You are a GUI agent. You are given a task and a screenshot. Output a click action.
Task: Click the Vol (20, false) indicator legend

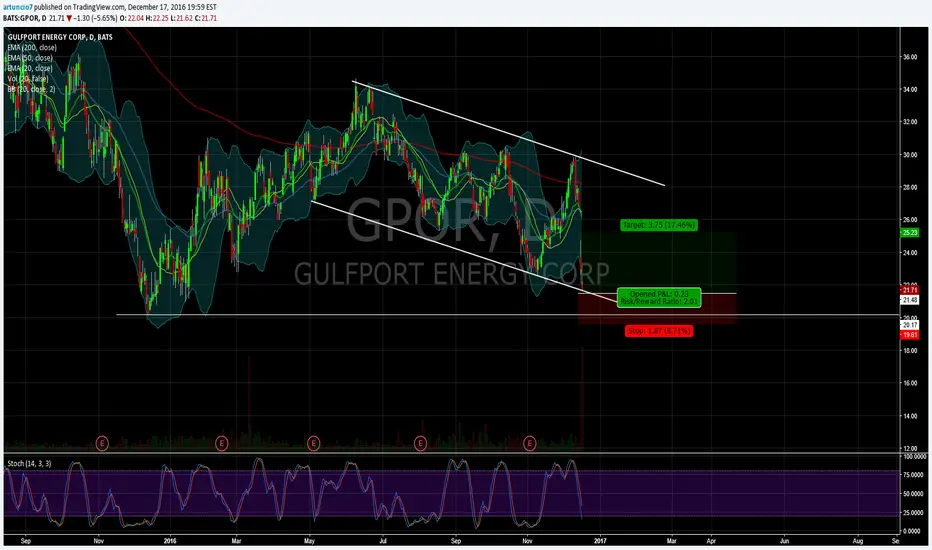(x=28, y=78)
